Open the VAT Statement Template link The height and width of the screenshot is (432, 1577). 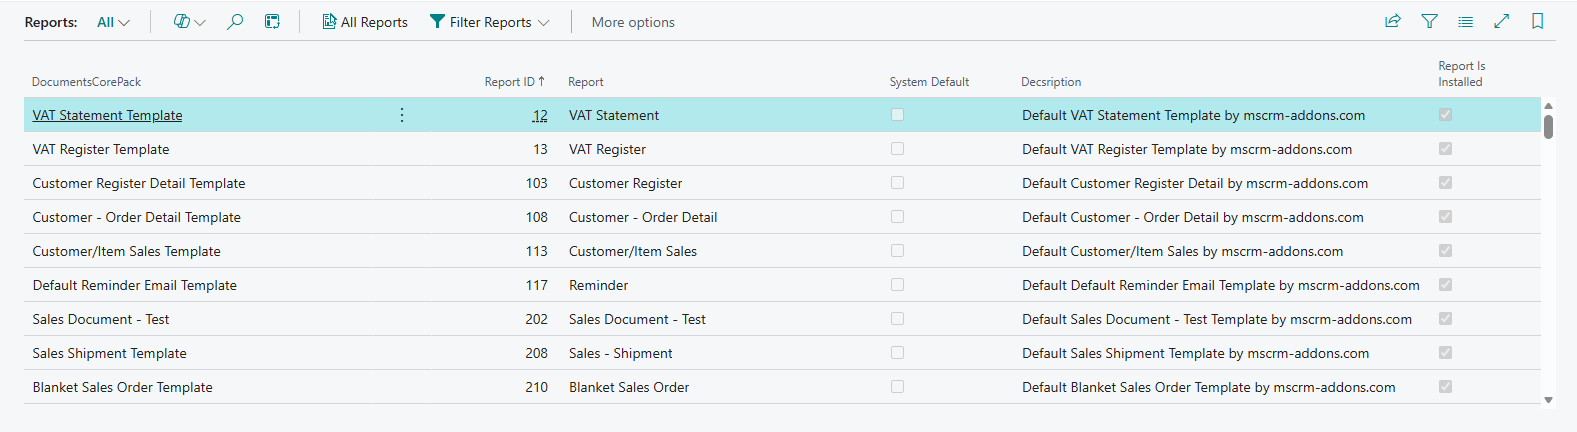pyautogui.click(x=107, y=115)
